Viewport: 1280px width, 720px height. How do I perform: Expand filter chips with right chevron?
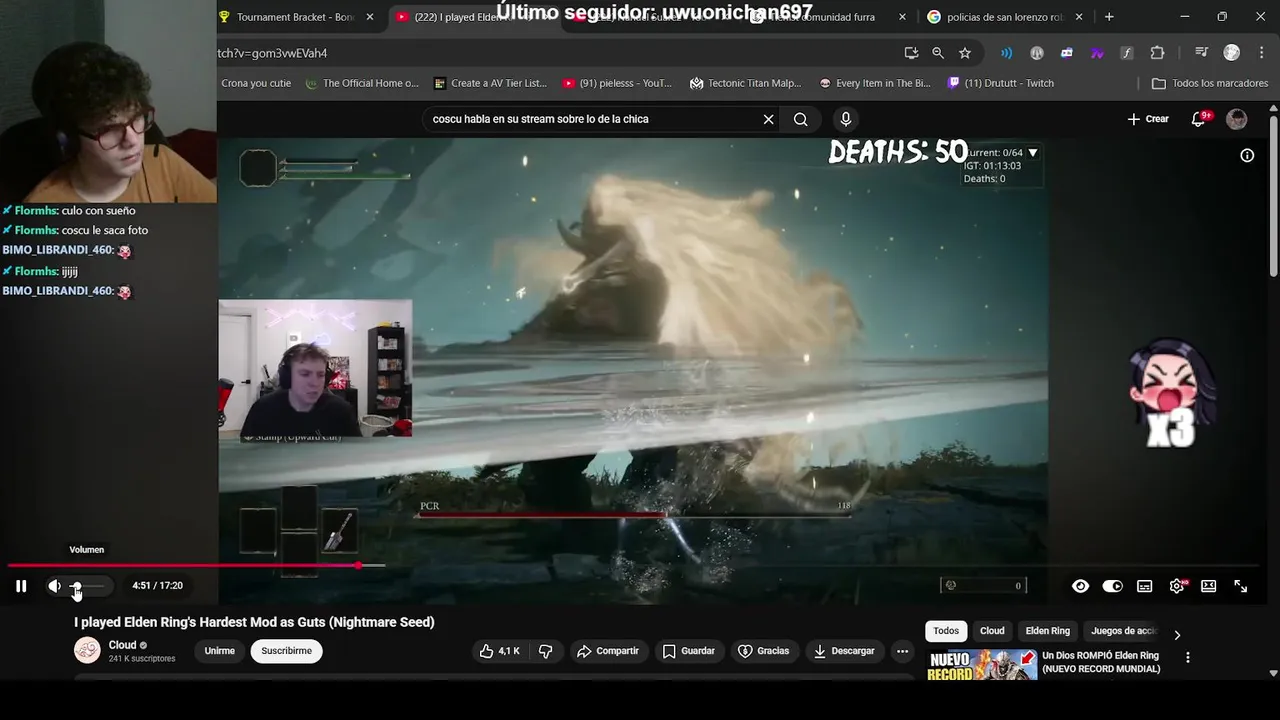pos(1177,634)
